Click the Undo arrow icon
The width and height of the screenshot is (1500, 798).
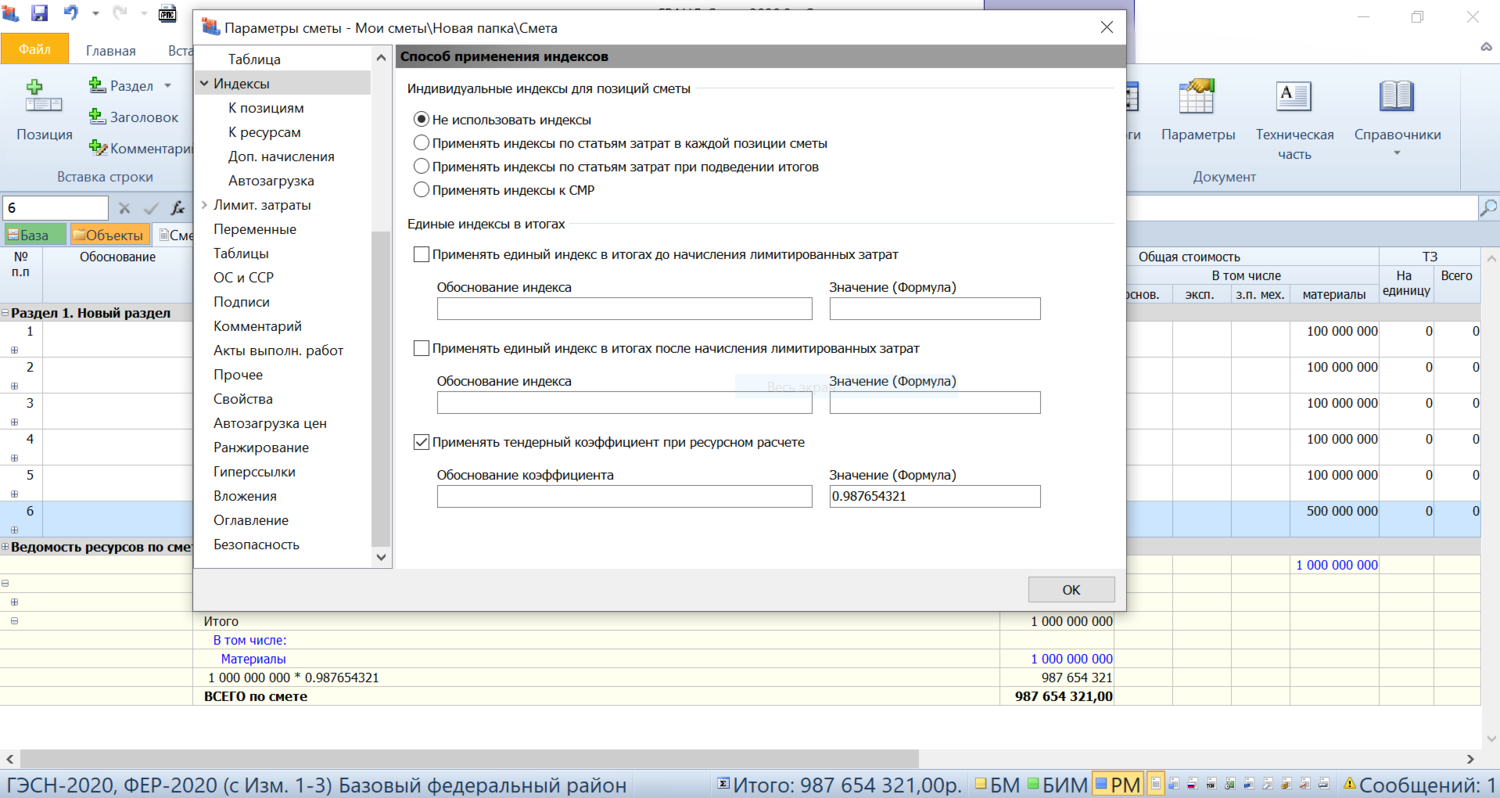[71, 14]
